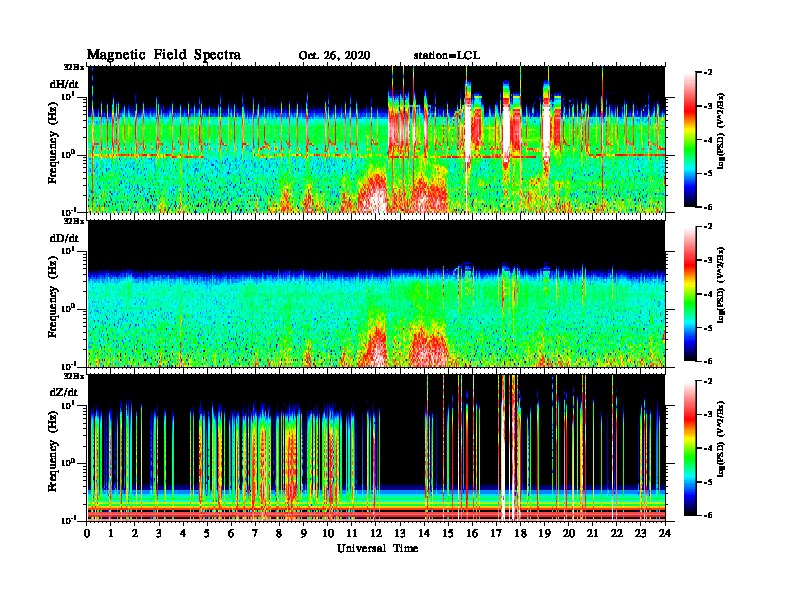Image resolution: width=792 pixels, height=612 pixels.
Task: Click the dD/dt color bar "log(PSD) (V^2/Hz)" label
Action: coord(721,285)
